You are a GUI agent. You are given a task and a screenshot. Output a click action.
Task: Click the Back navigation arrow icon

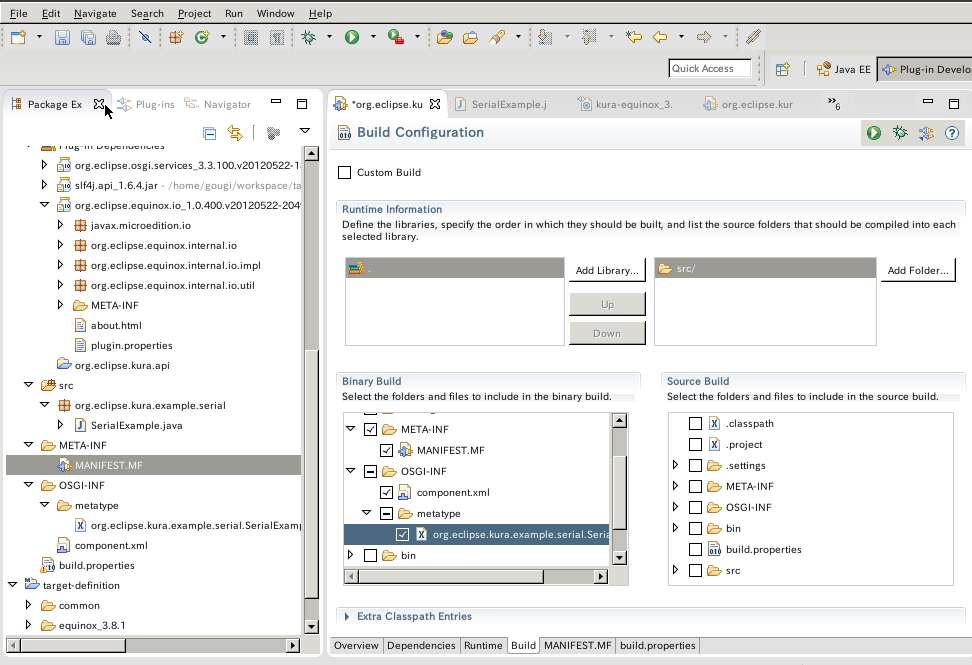[x=660, y=37]
